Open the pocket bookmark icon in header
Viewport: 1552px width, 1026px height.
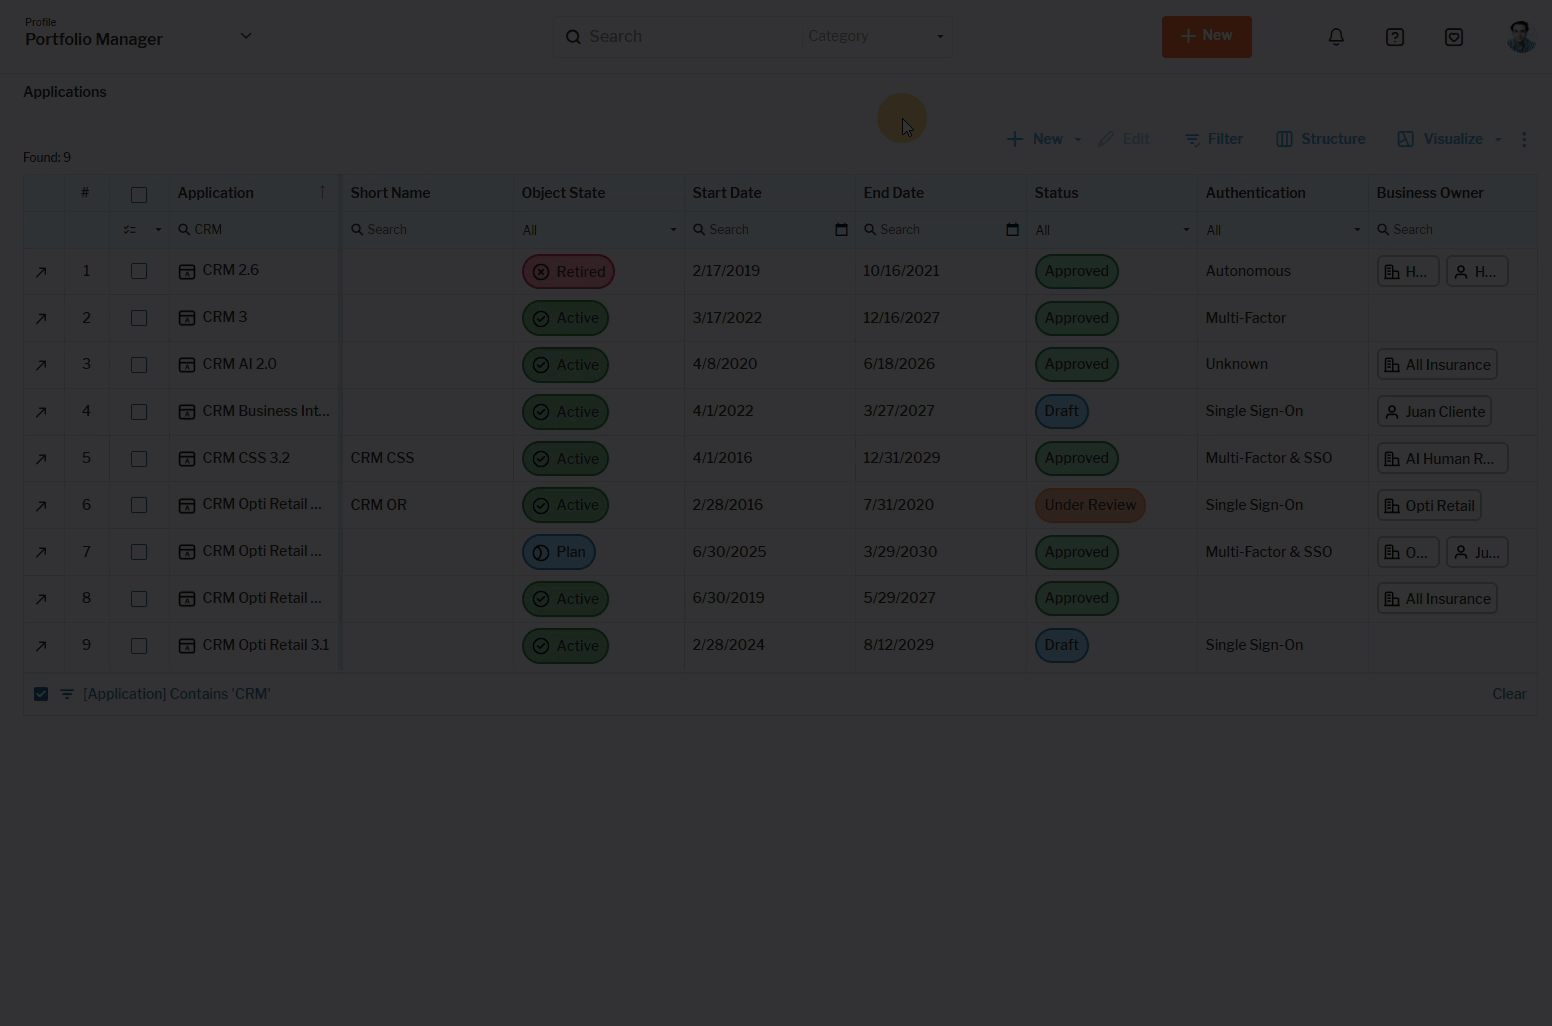(1454, 37)
